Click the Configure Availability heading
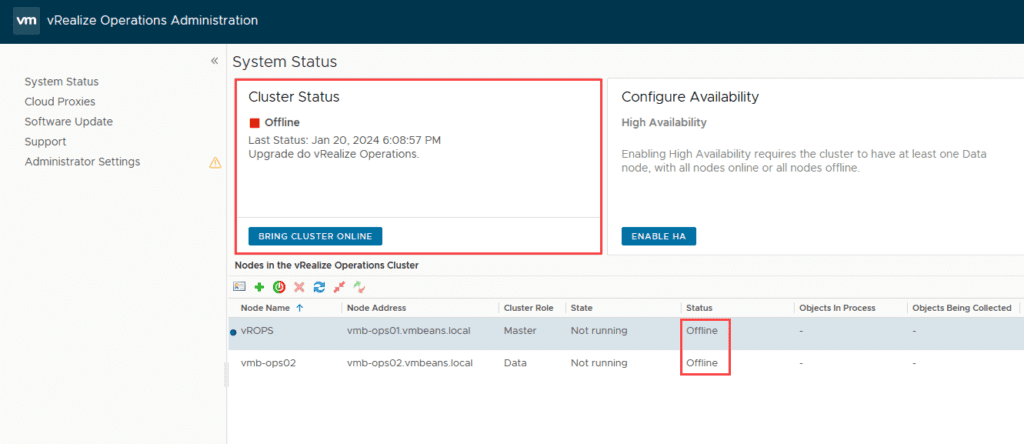The height and width of the screenshot is (444, 1024). [690, 97]
